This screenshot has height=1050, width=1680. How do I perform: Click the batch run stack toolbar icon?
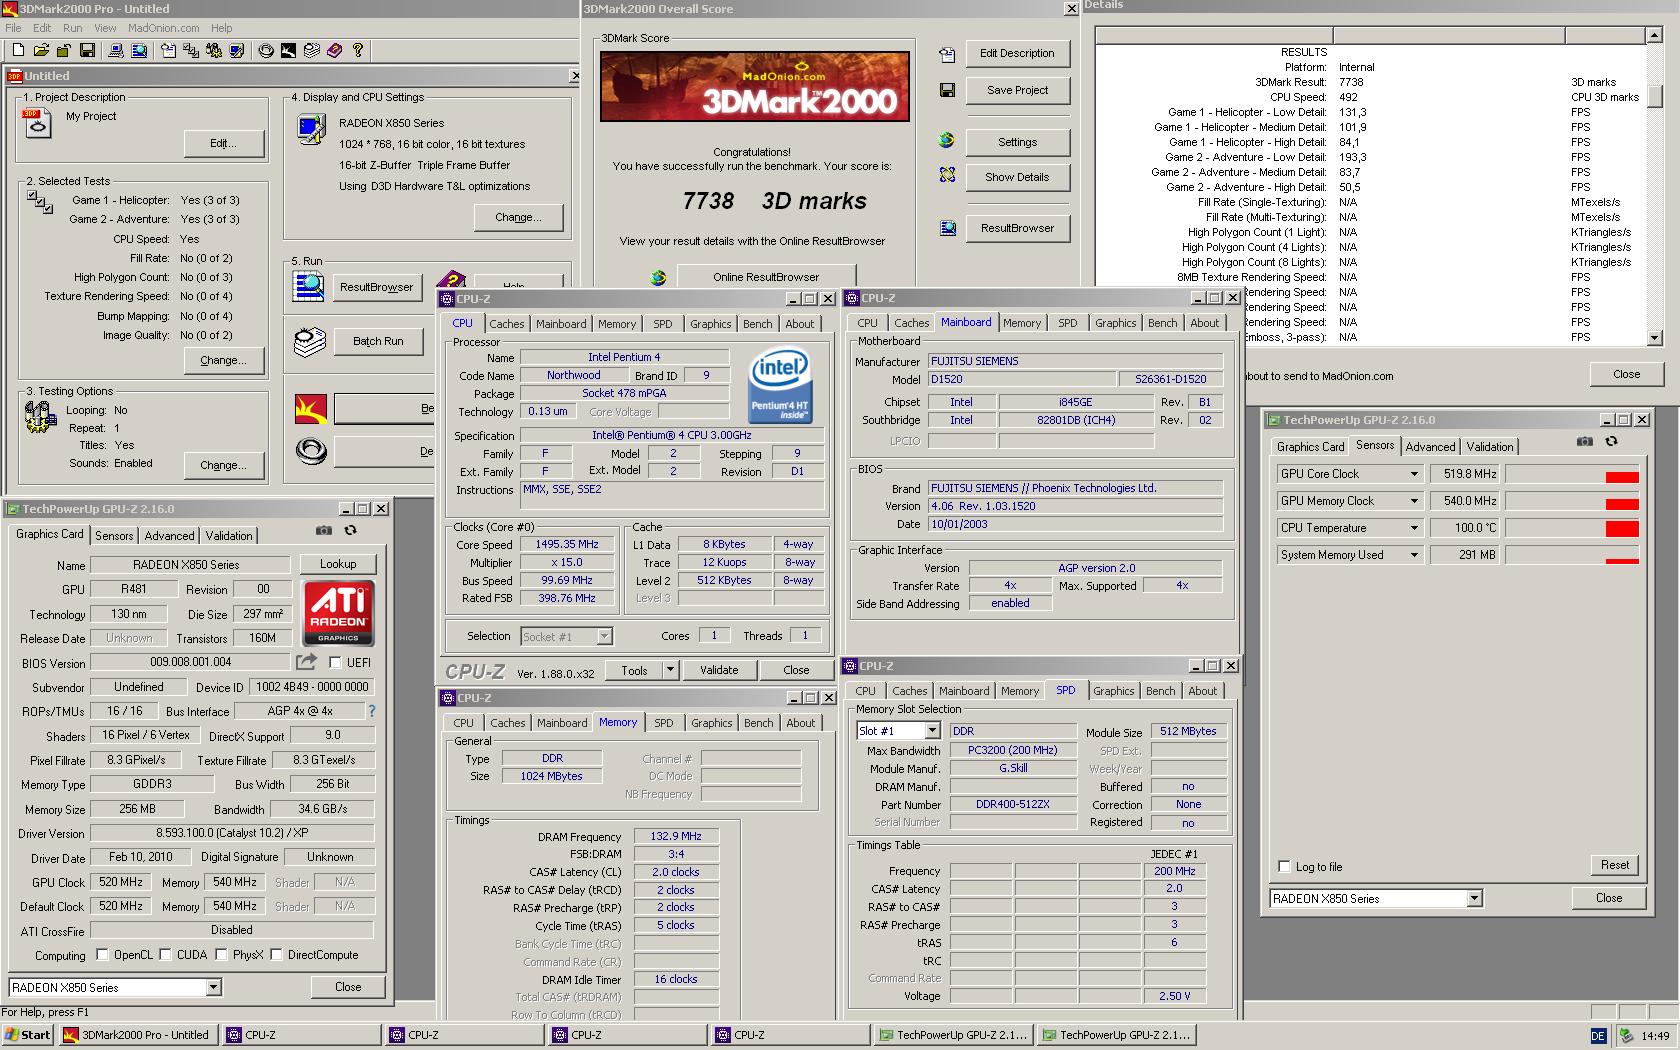pyautogui.click(x=311, y=50)
